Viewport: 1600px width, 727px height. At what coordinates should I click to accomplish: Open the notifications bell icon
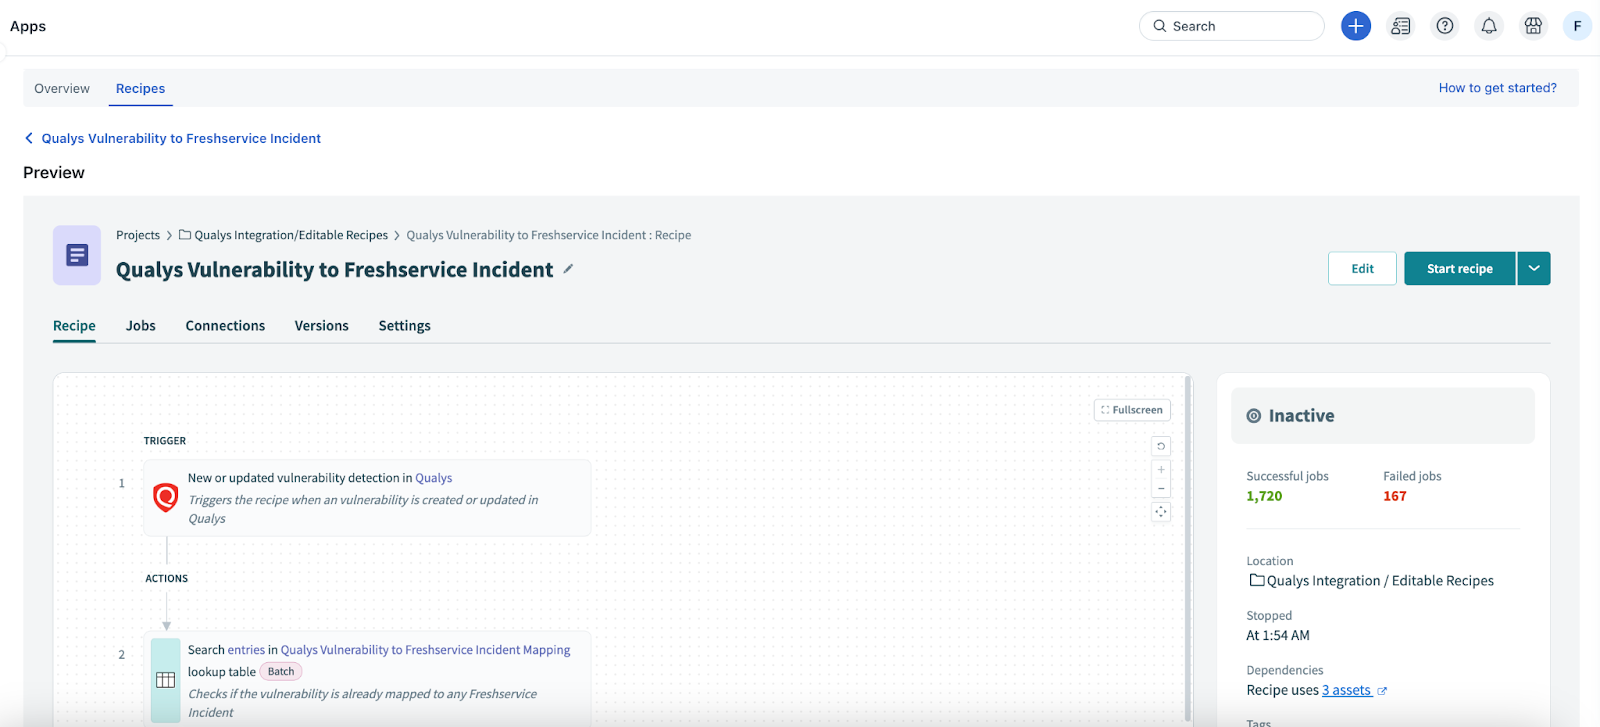1489,26
